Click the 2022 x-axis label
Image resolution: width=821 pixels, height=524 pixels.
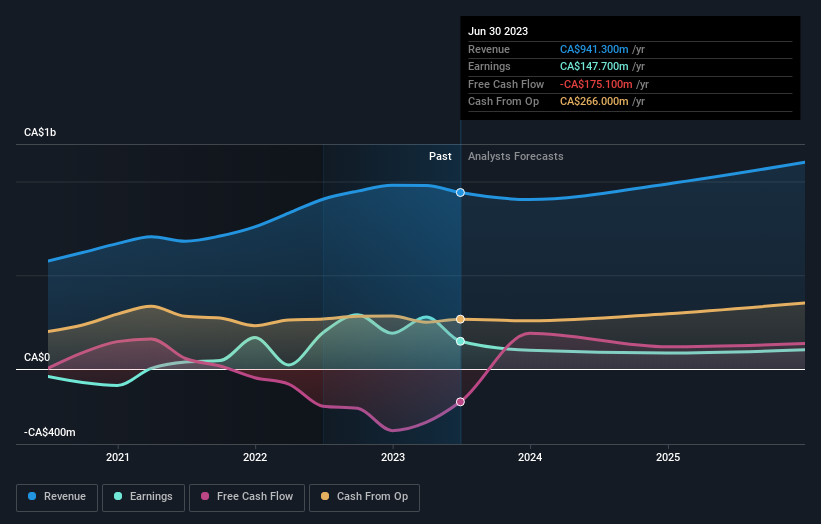click(255, 457)
